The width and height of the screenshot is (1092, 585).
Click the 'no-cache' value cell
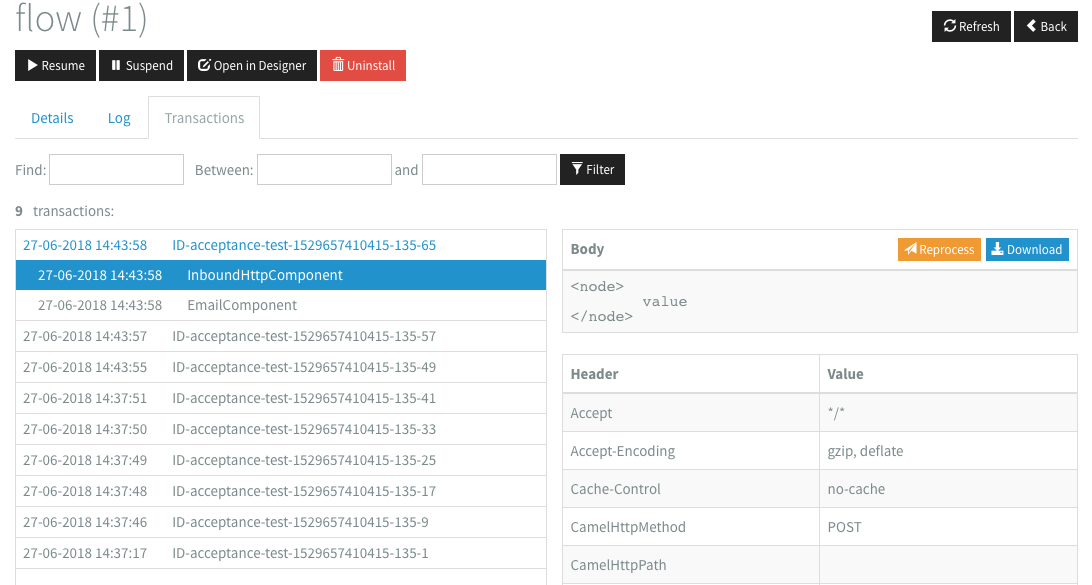pos(949,489)
